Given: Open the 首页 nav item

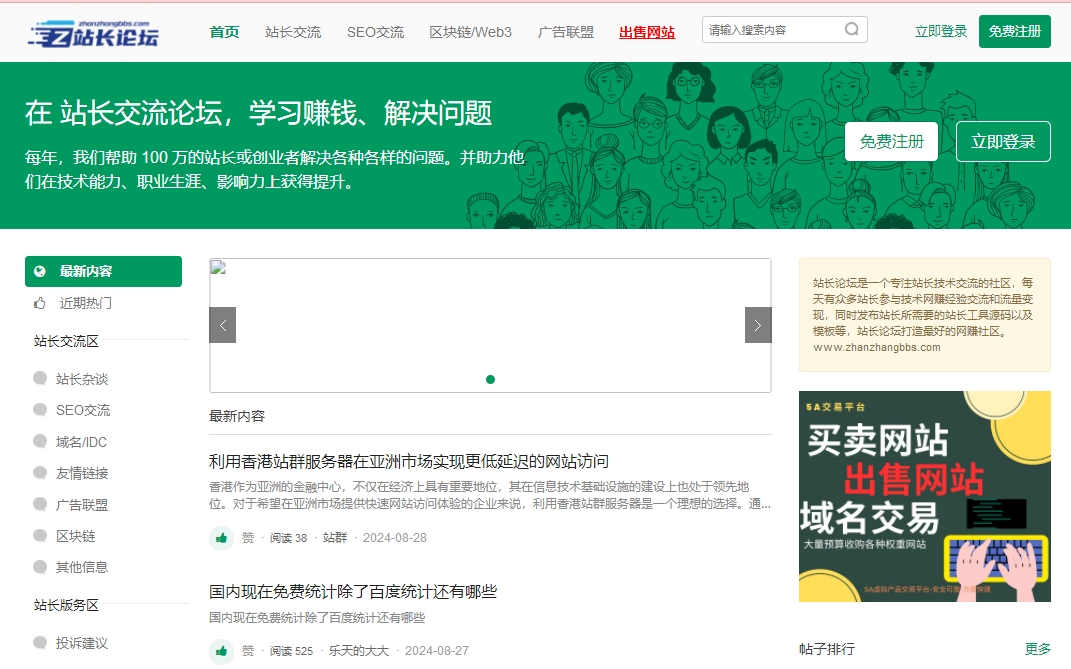Looking at the screenshot, I should click(224, 32).
